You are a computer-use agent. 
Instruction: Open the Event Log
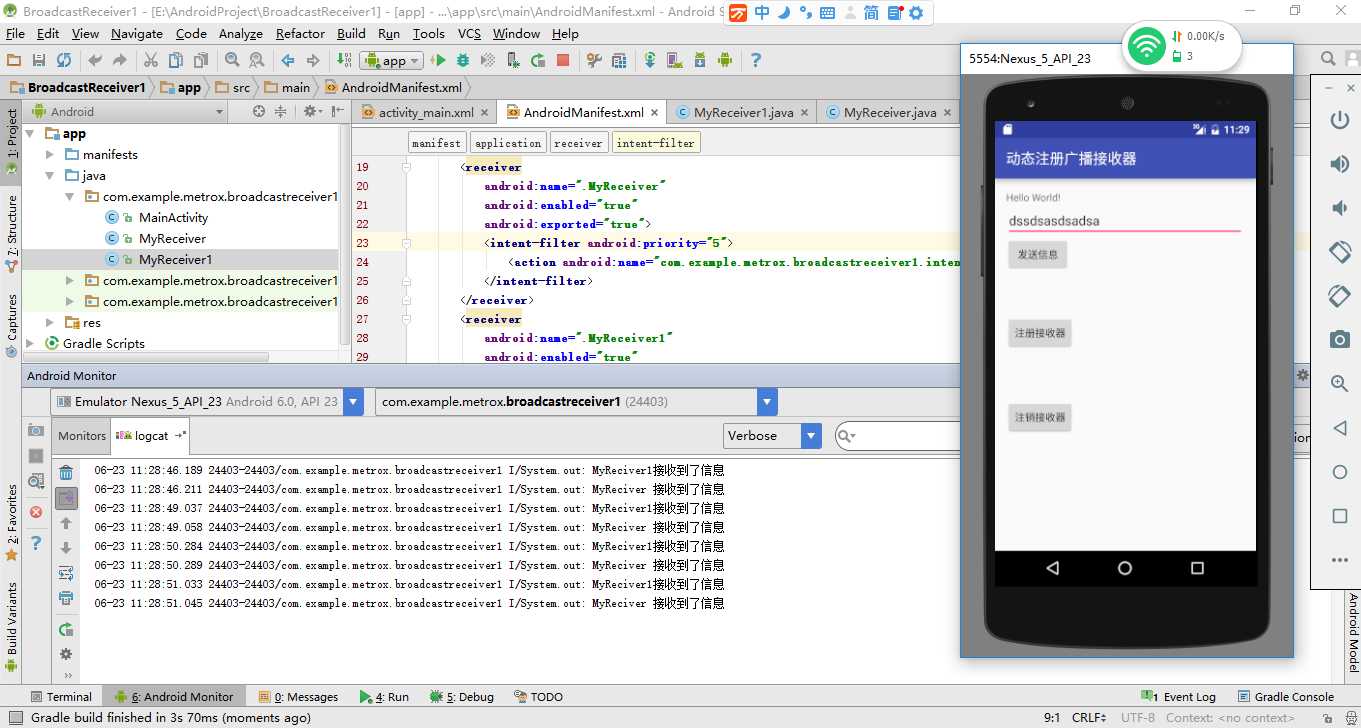pyautogui.click(x=1179, y=696)
